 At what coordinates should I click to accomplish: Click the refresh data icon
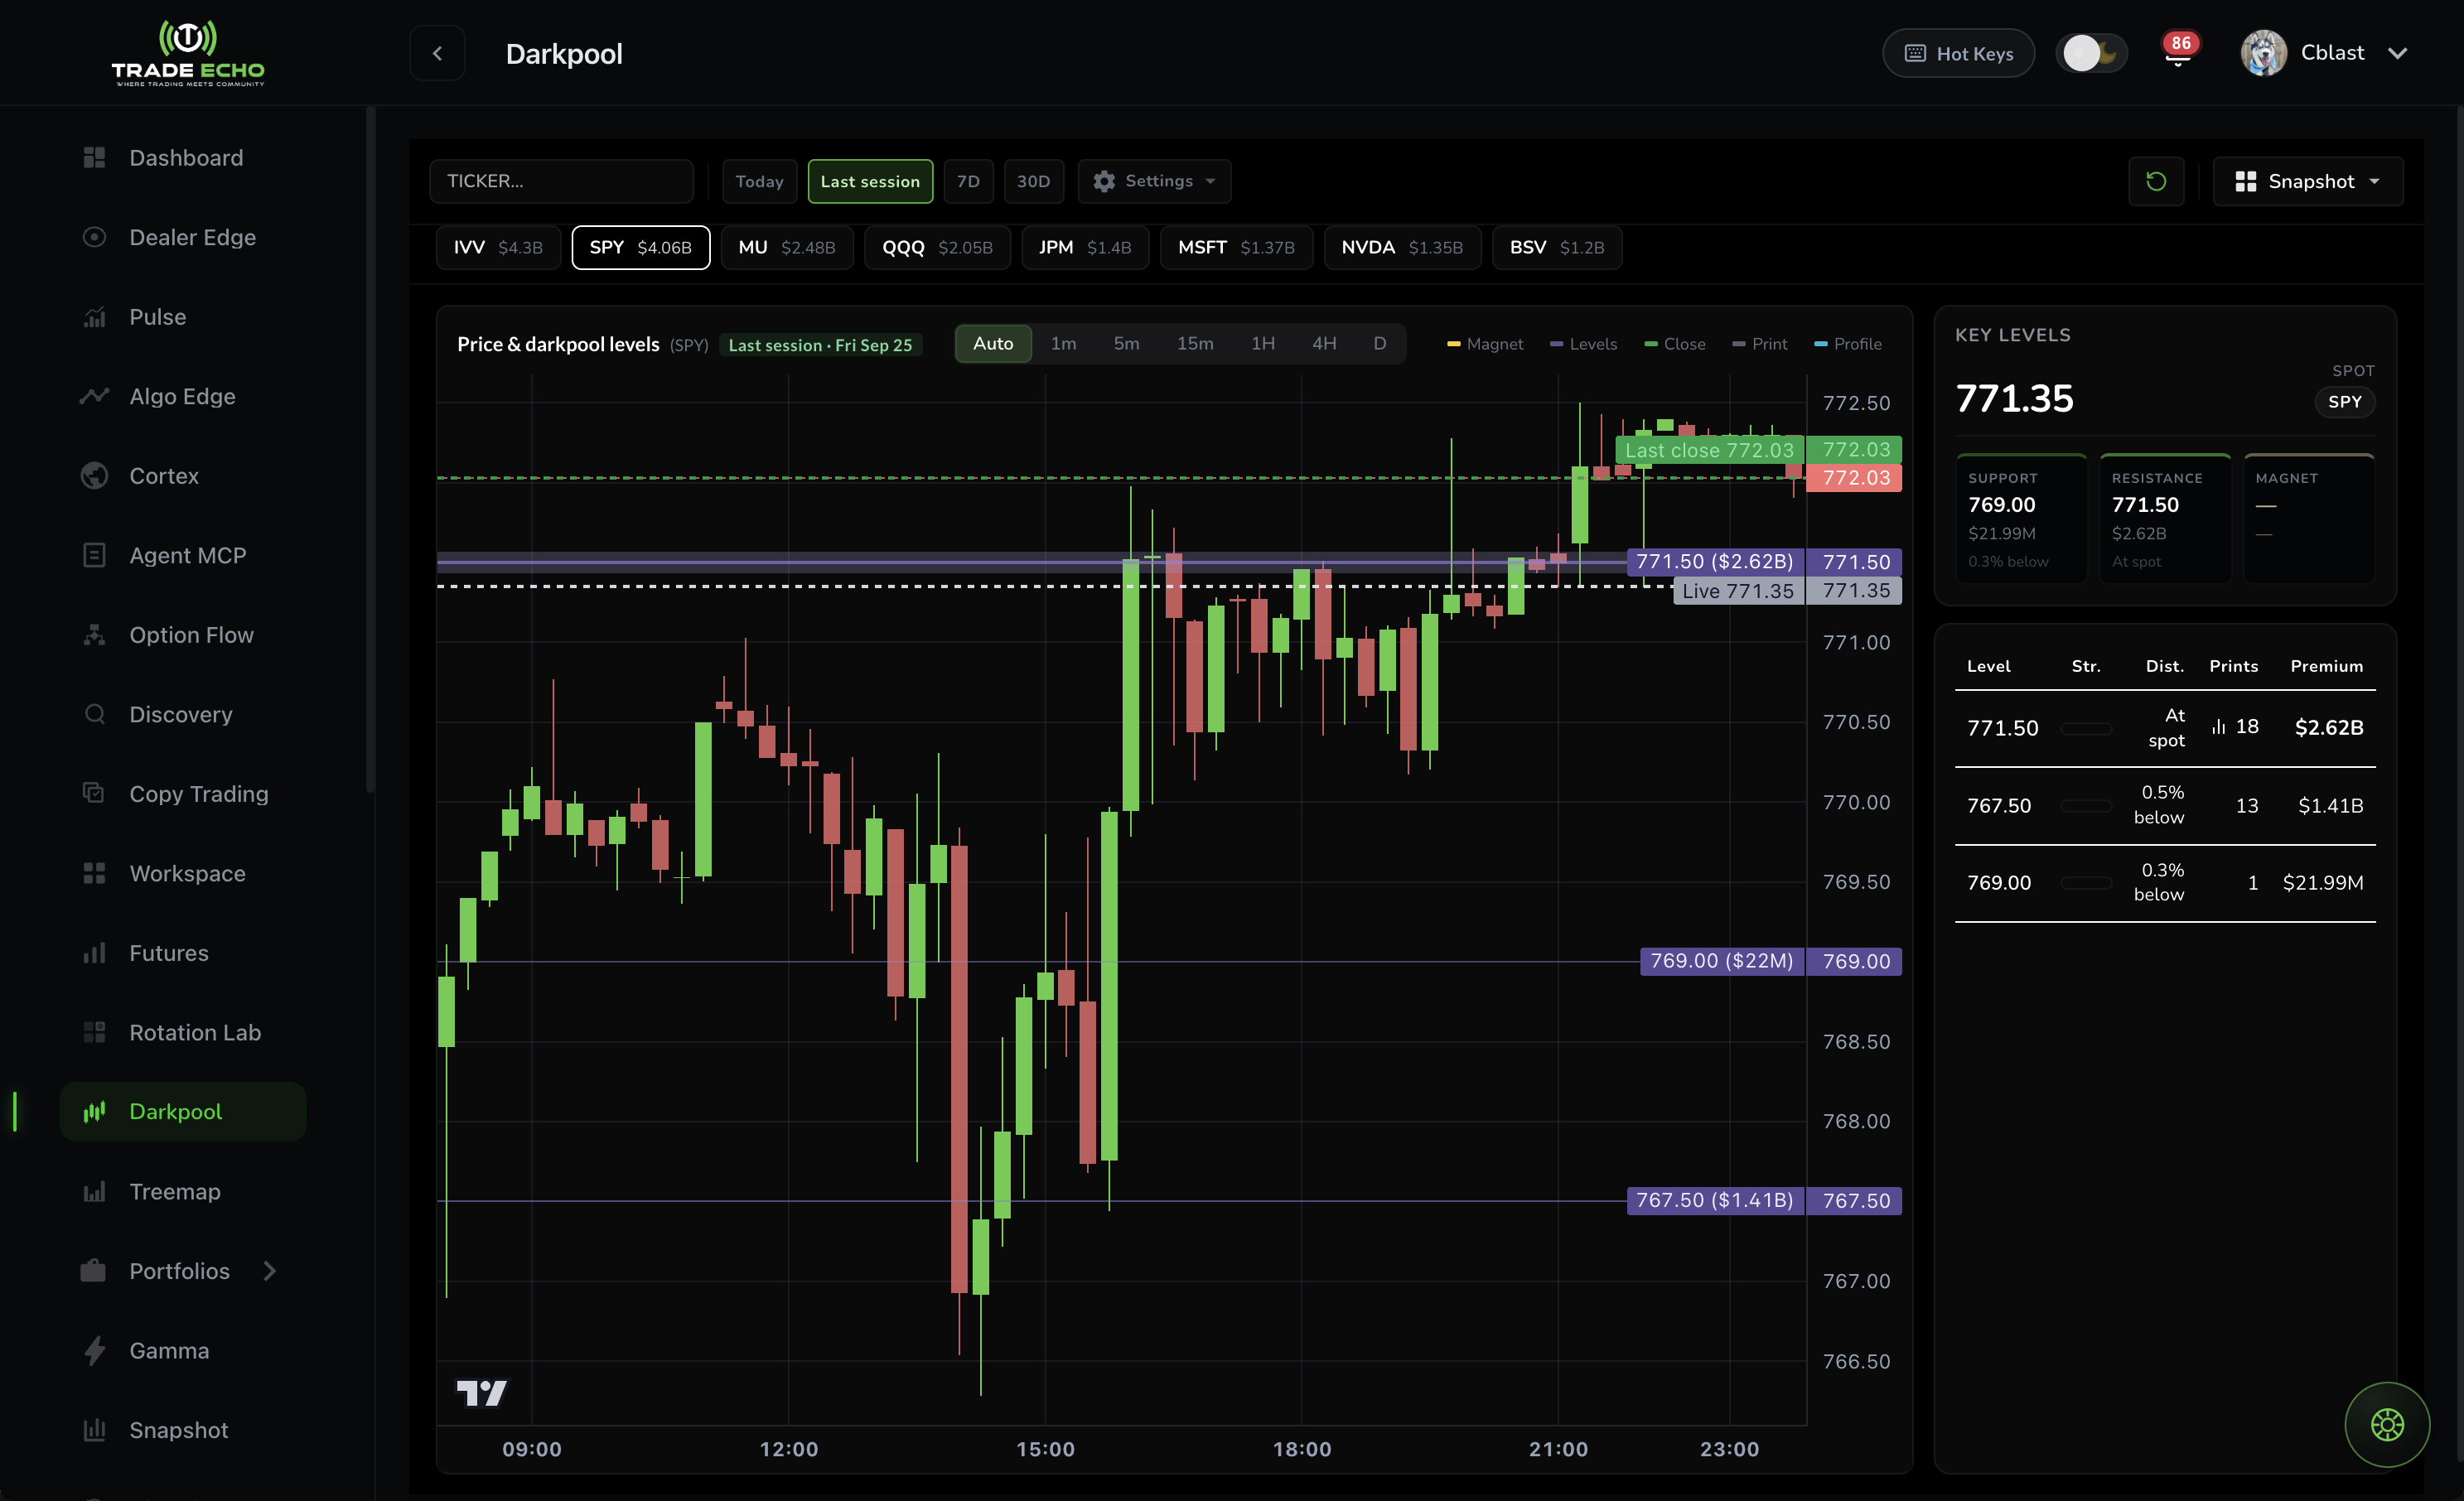[2156, 181]
